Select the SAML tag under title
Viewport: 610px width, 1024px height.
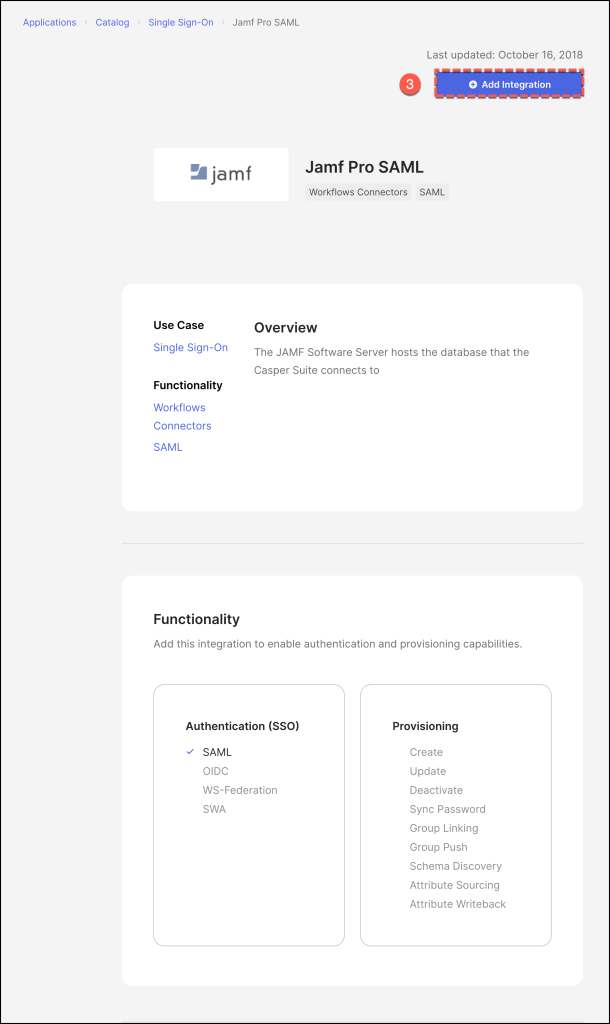click(432, 192)
